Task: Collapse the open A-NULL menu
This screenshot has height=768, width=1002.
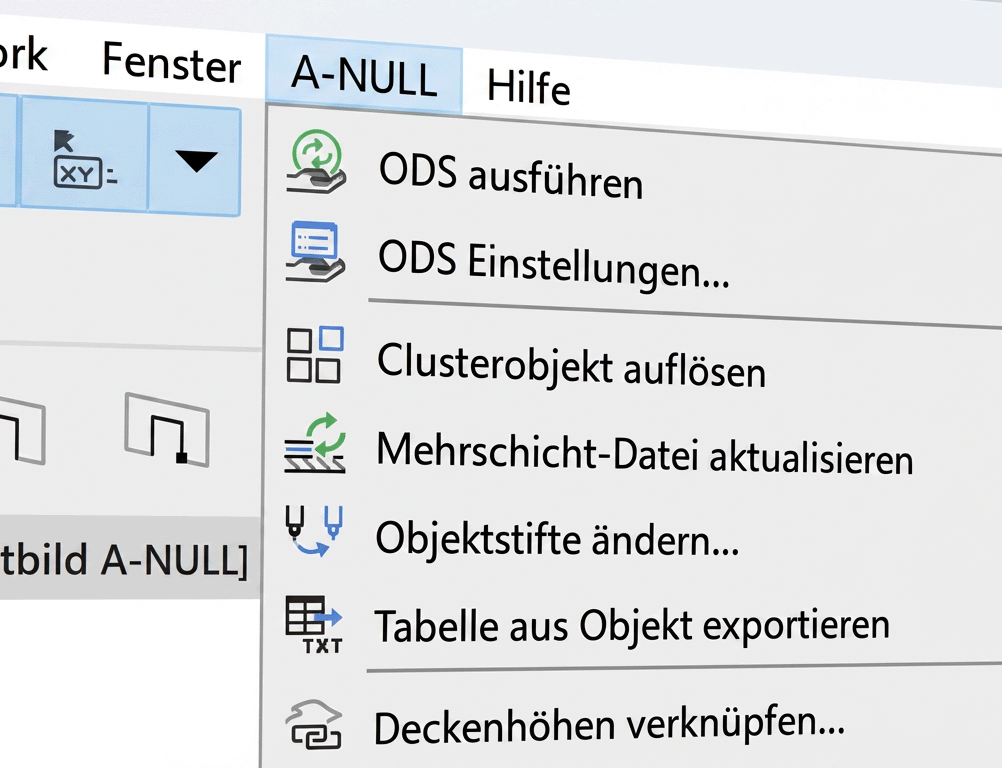Action: click(364, 76)
